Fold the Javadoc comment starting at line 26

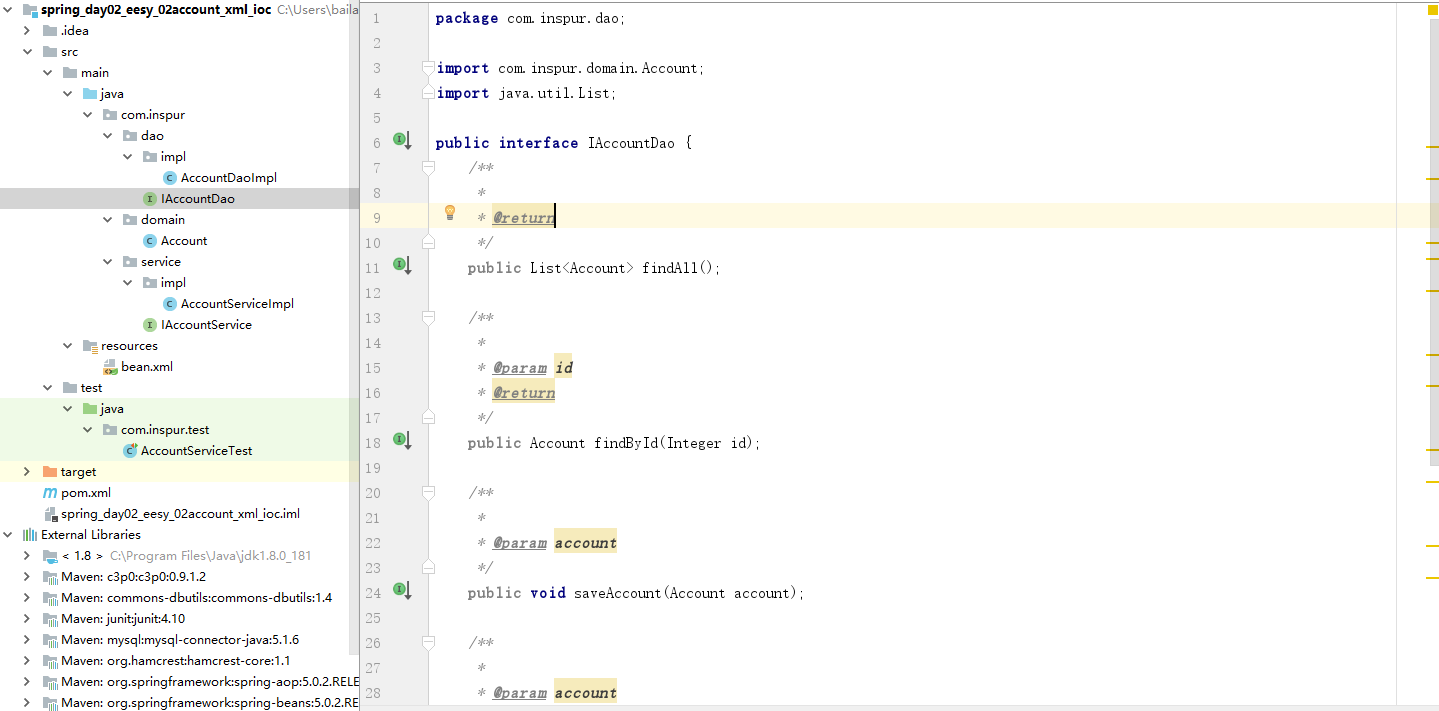click(429, 643)
